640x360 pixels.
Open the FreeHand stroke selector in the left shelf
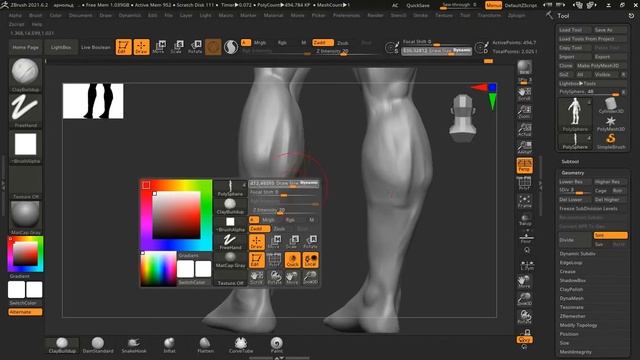(25, 111)
